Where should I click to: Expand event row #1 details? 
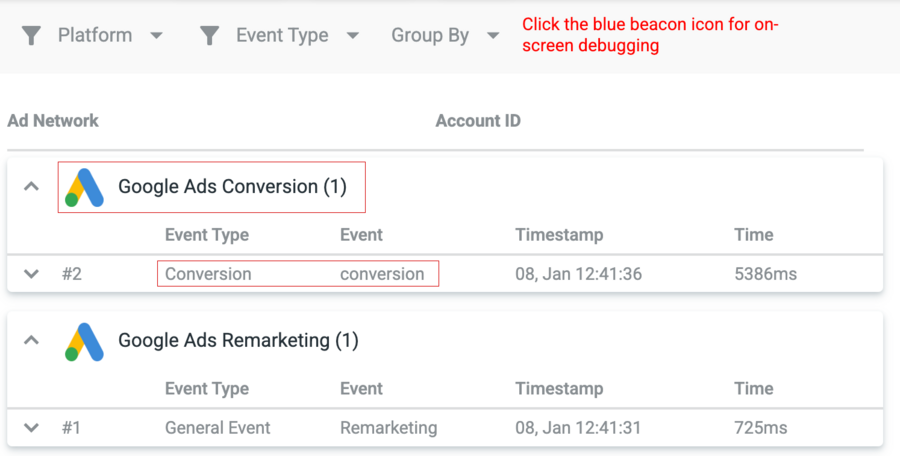(32, 428)
